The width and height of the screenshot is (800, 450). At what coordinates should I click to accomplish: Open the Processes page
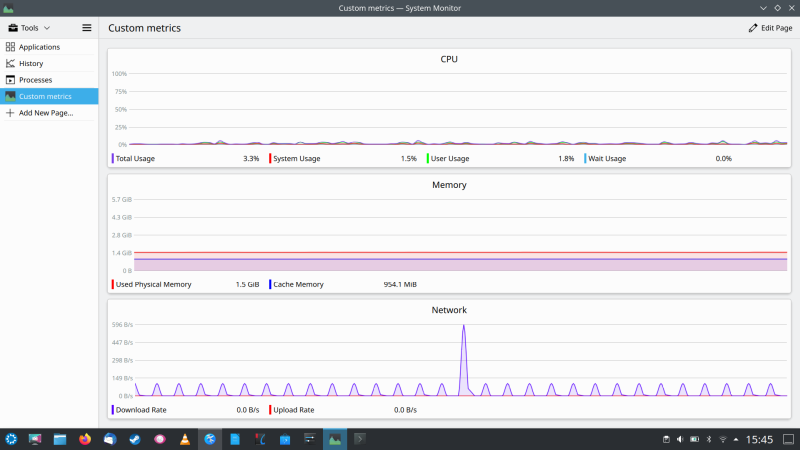click(35, 80)
